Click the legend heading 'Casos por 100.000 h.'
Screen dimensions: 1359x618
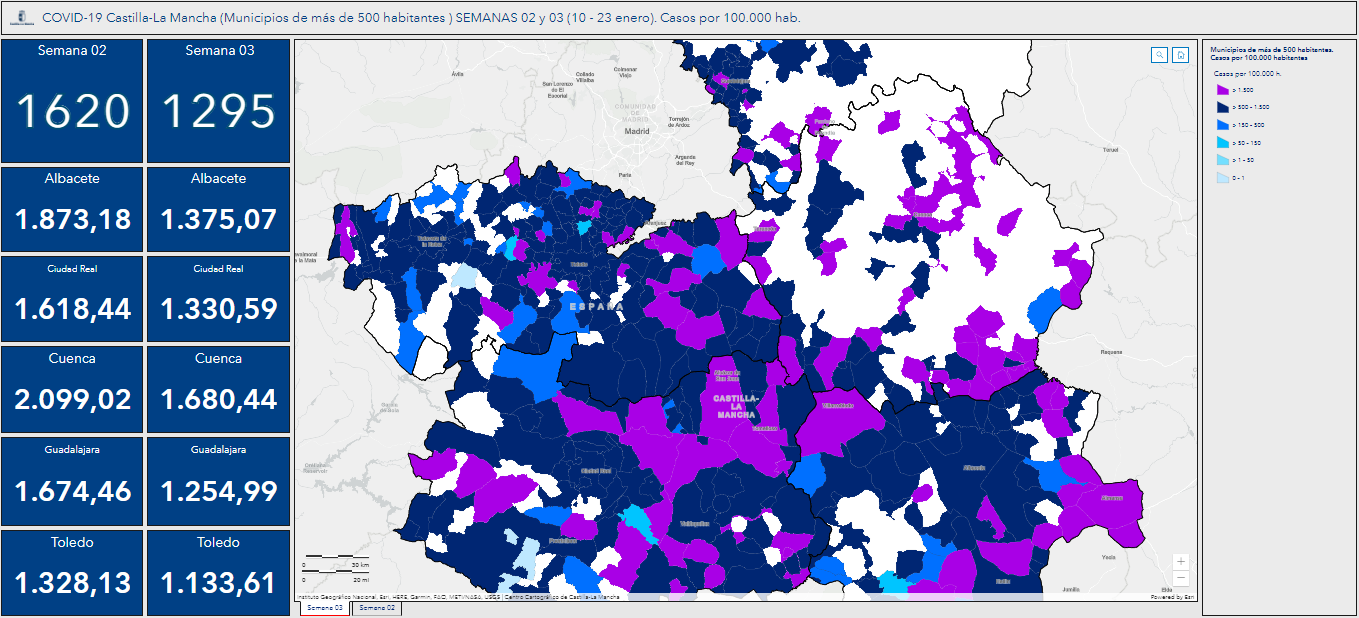pyautogui.click(x=1247, y=74)
